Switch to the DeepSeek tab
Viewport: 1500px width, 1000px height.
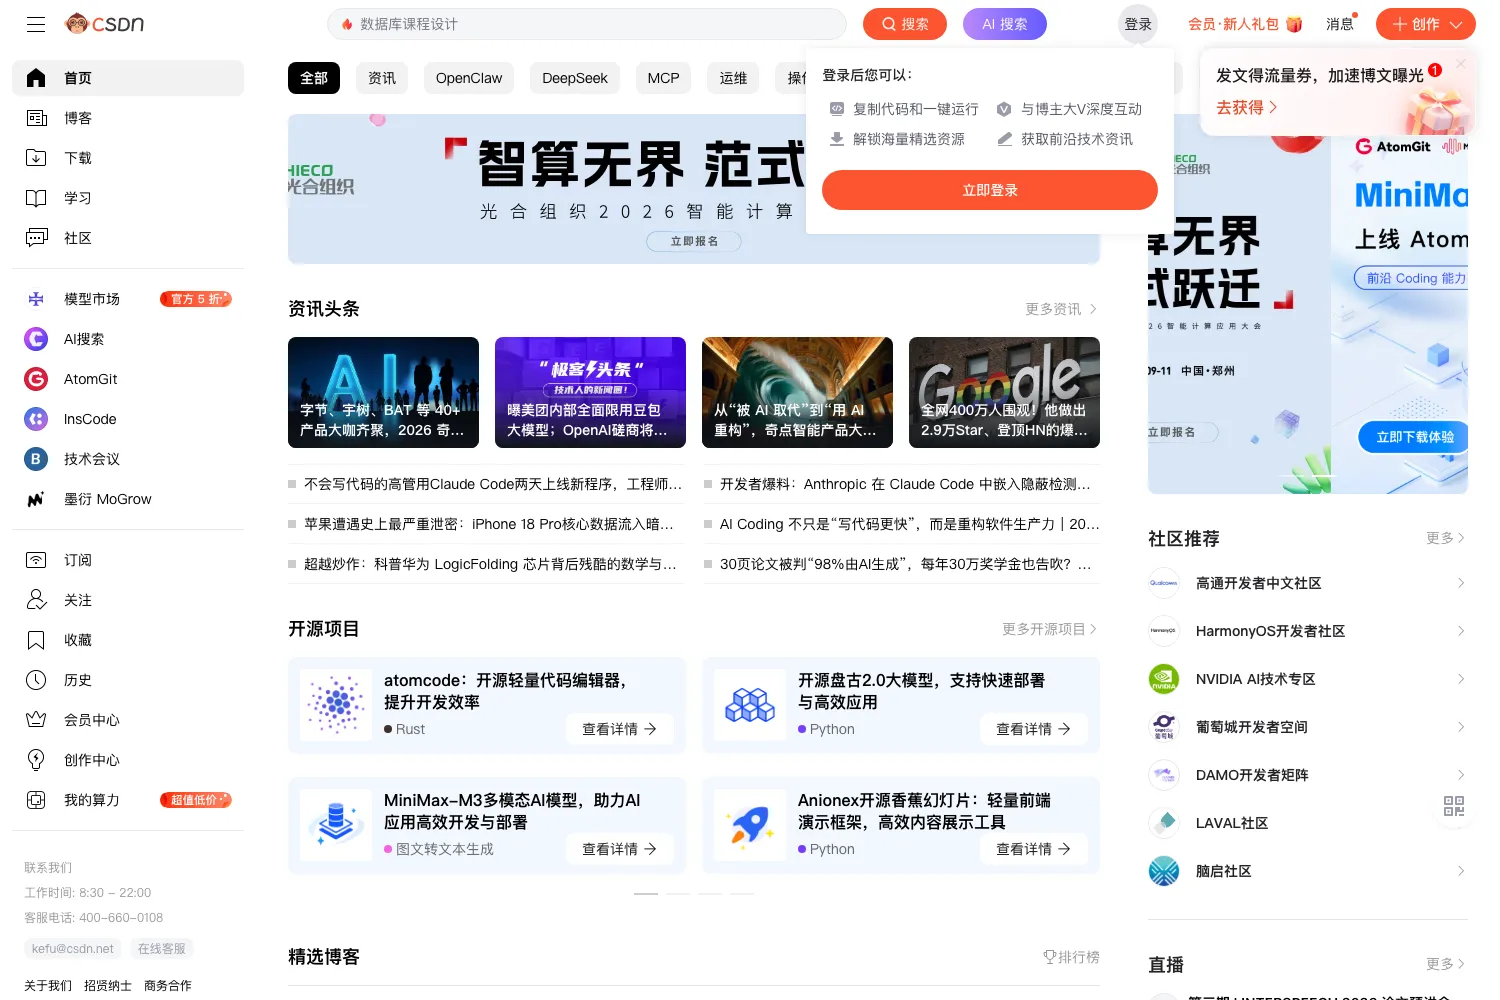pyautogui.click(x=575, y=78)
